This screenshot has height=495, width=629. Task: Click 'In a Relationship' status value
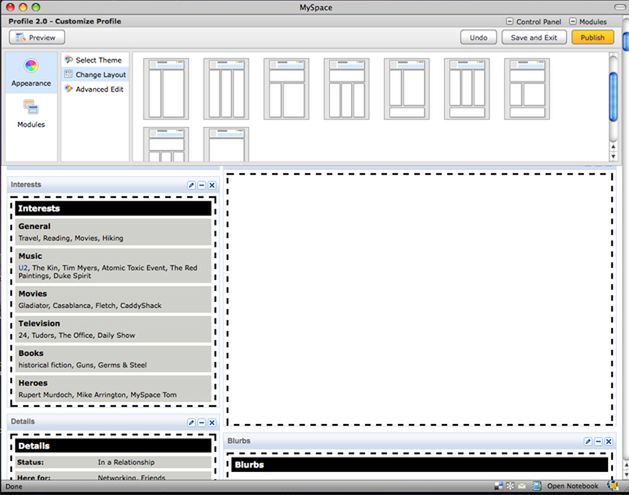pyautogui.click(x=126, y=462)
